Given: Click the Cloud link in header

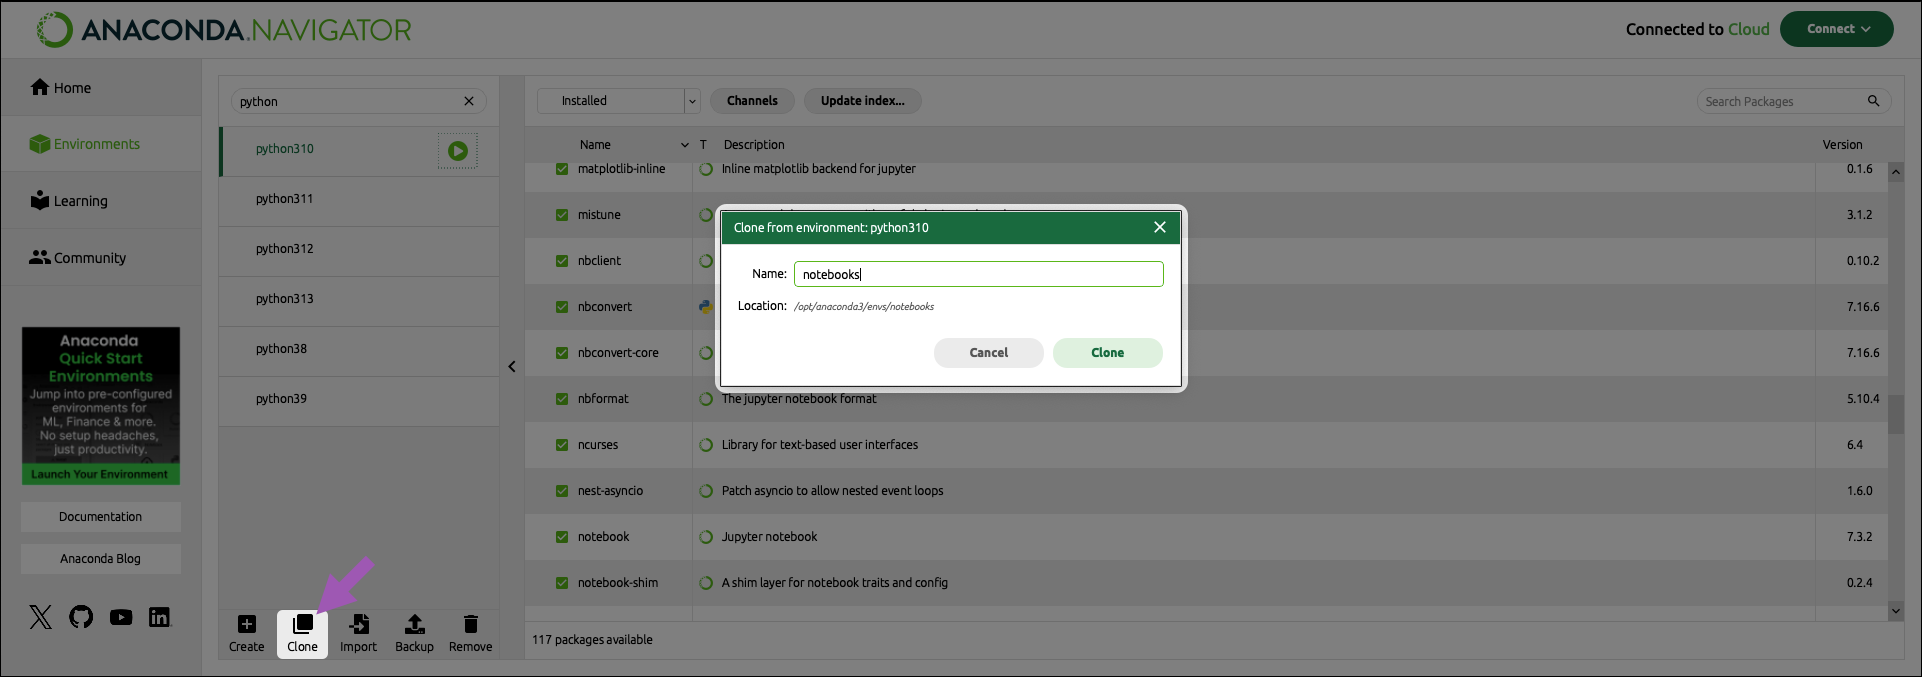Looking at the screenshot, I should [1749, 29].
